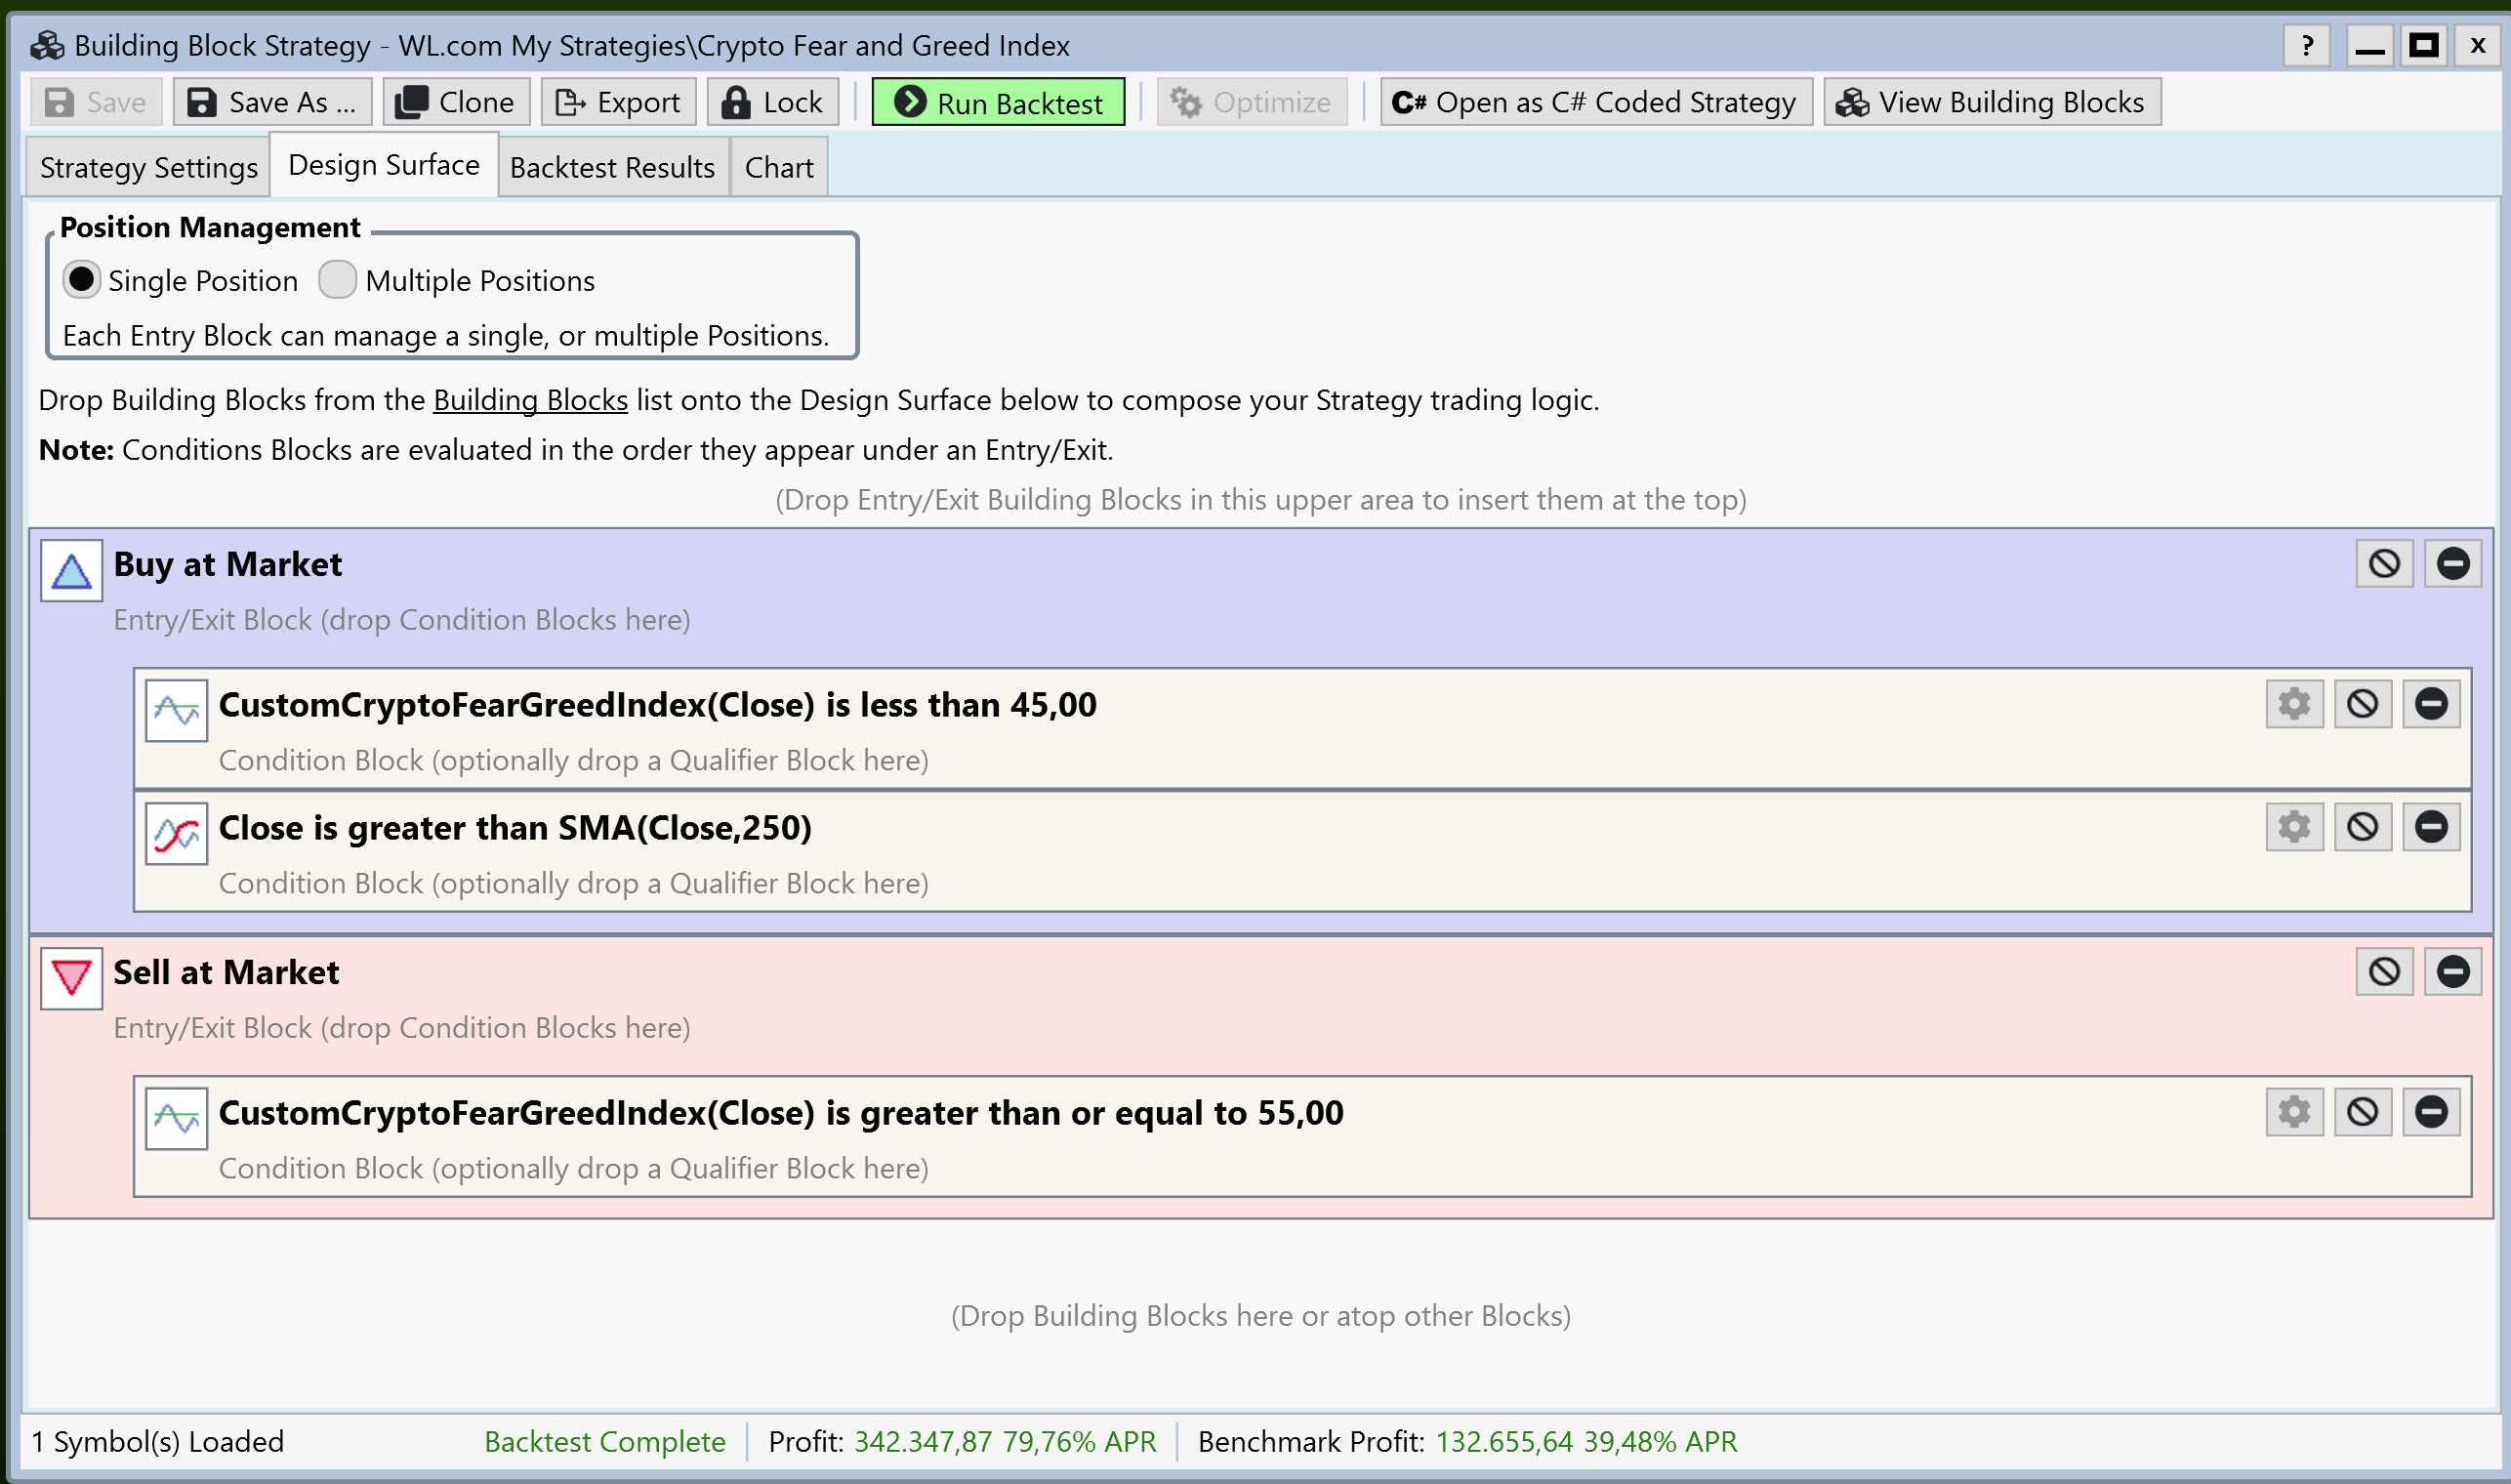This screenshot has height=1484, width=2511.
Task: Delete the SMA(Close,250) condition block
Action: click(2431, 827)
